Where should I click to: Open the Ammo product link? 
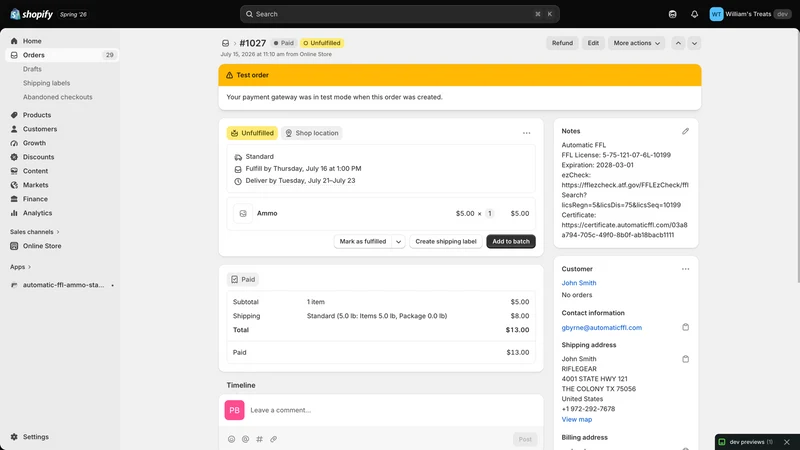[x=267, y=213]
